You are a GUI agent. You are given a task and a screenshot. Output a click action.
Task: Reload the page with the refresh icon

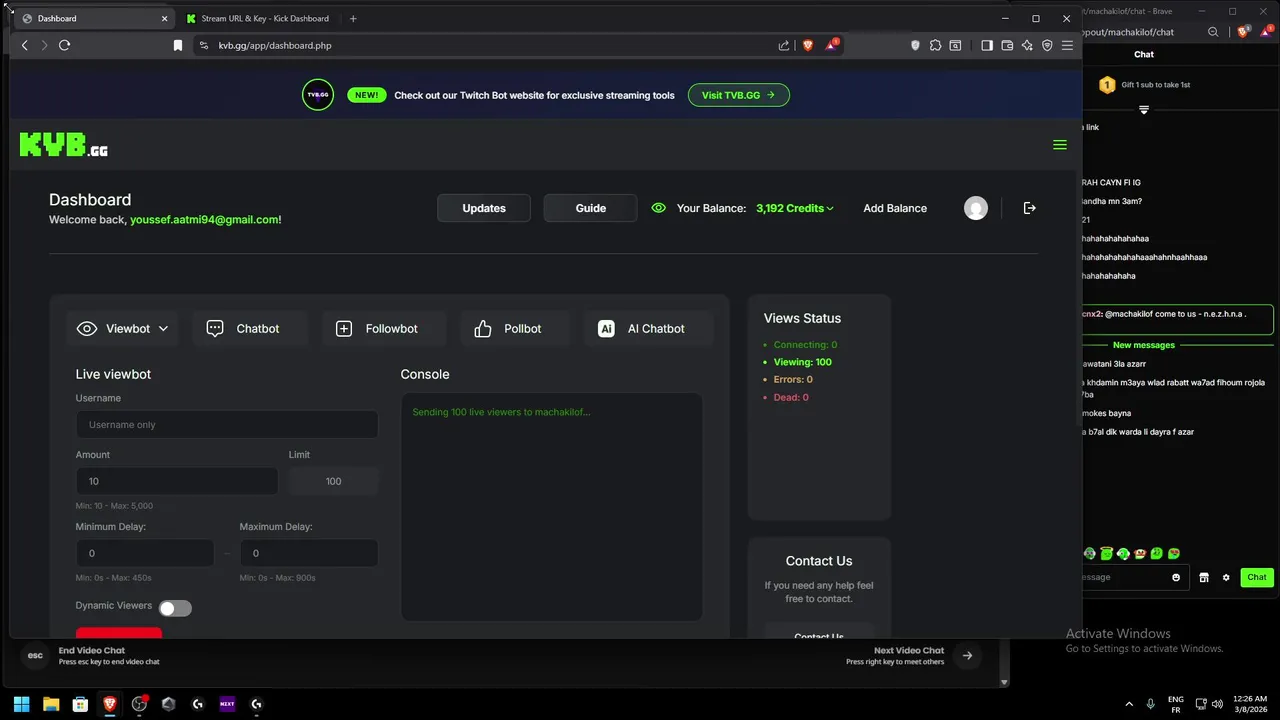point(64,45)
